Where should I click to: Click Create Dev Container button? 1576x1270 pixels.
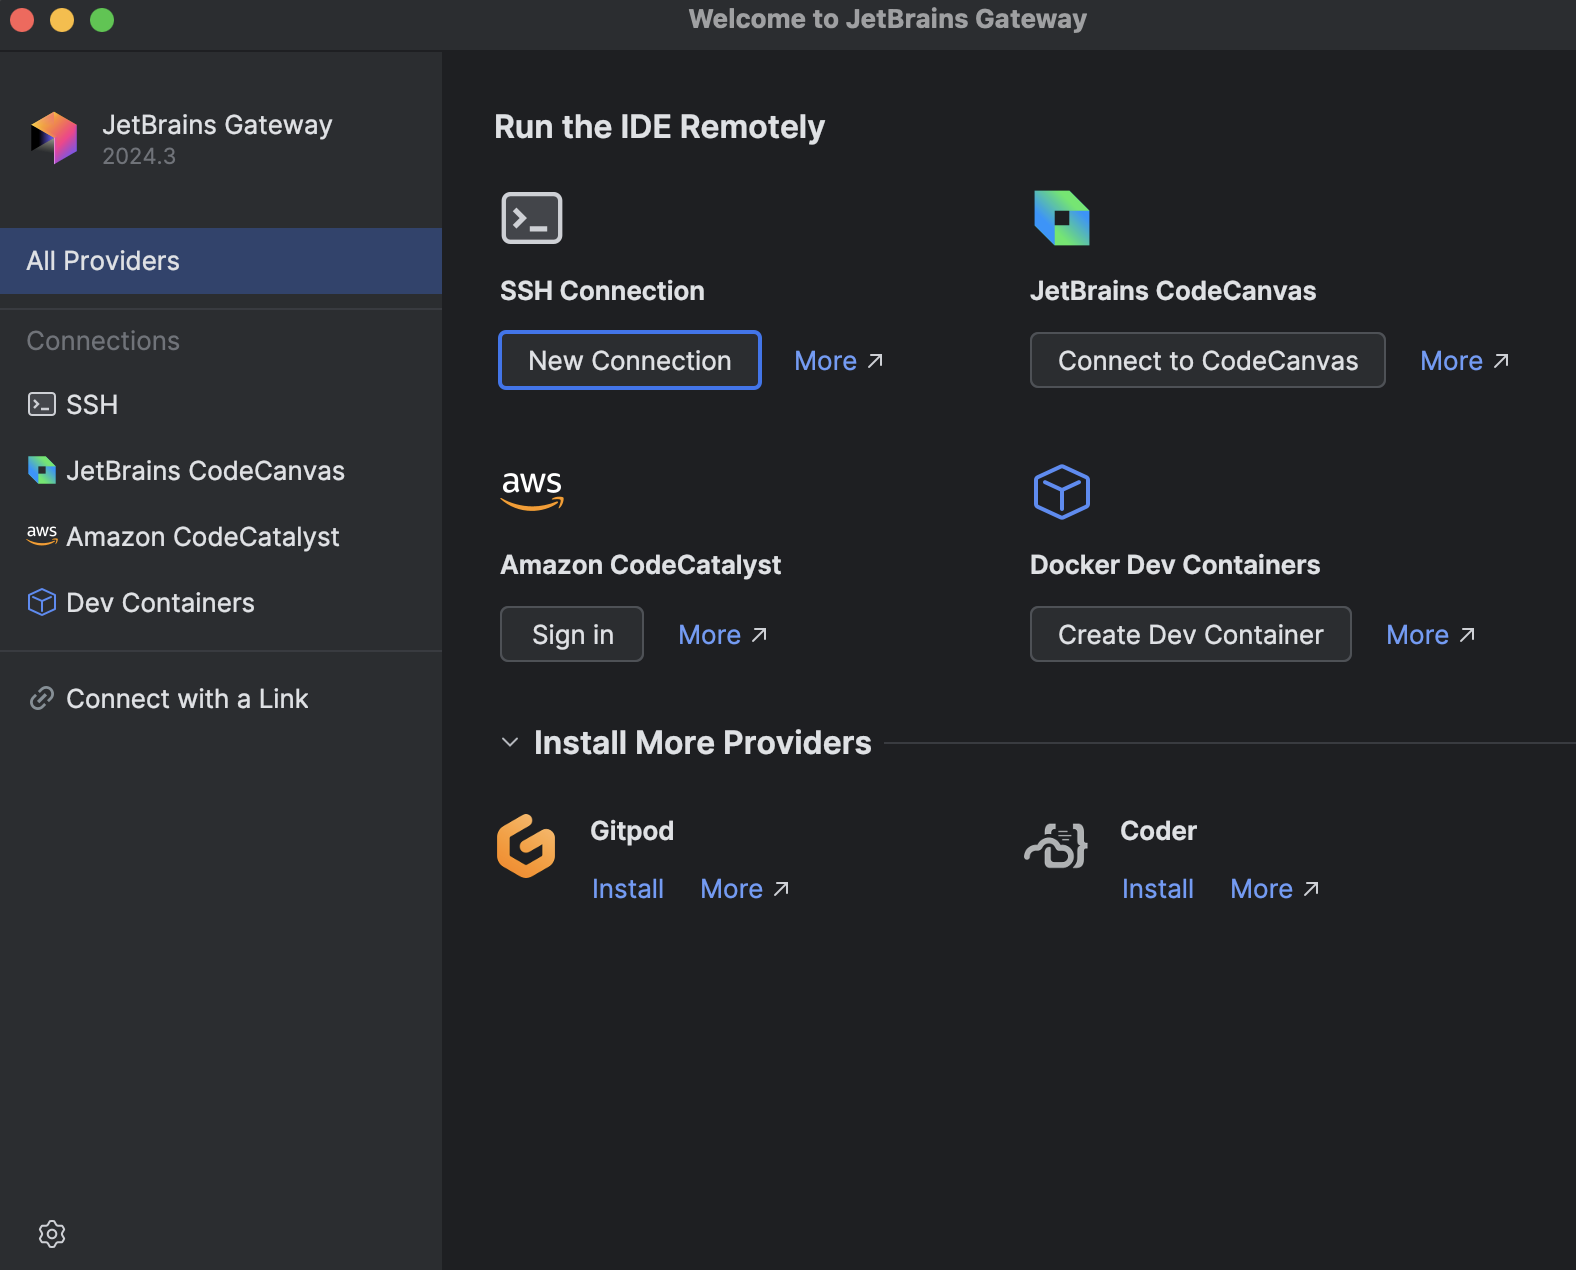point(1190,635)
